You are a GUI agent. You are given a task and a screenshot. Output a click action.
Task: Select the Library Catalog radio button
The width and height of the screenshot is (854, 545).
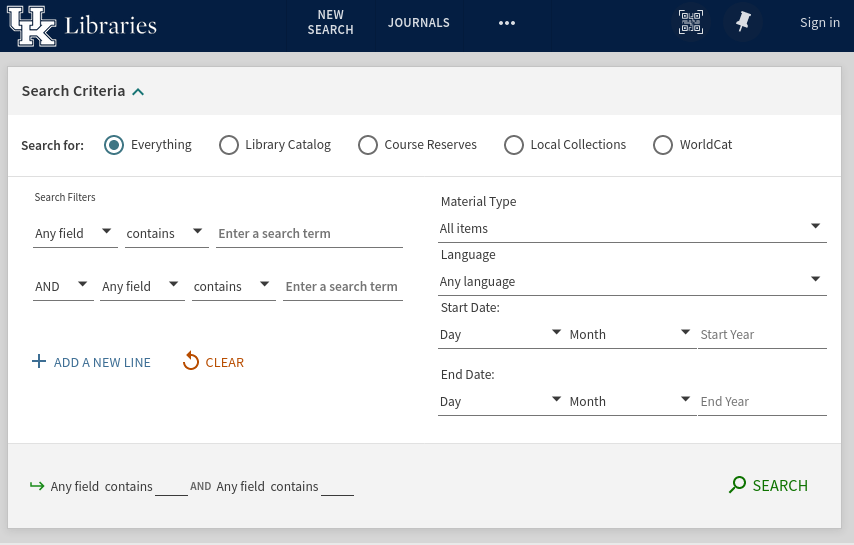229,145
